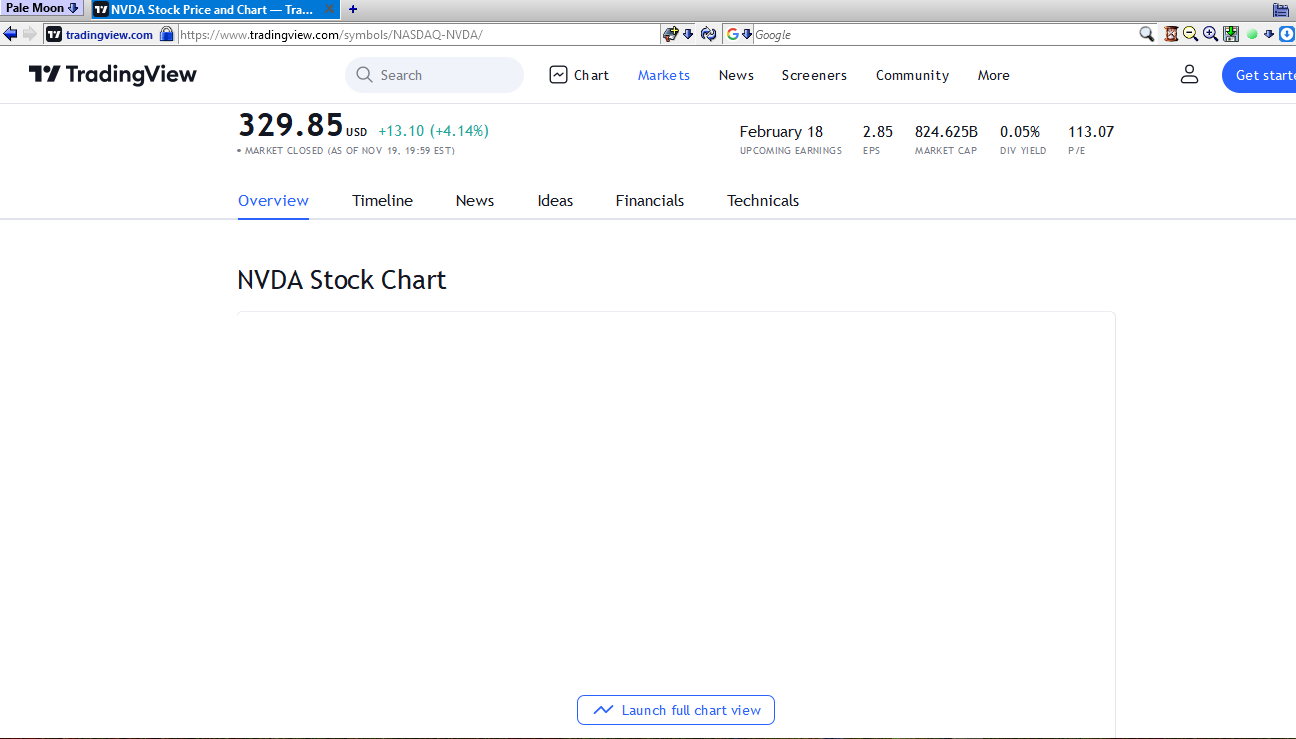Click the magnifier icon in TradingView search
1296x739 pixels.
pyautogui.click(x=364, y=75)
